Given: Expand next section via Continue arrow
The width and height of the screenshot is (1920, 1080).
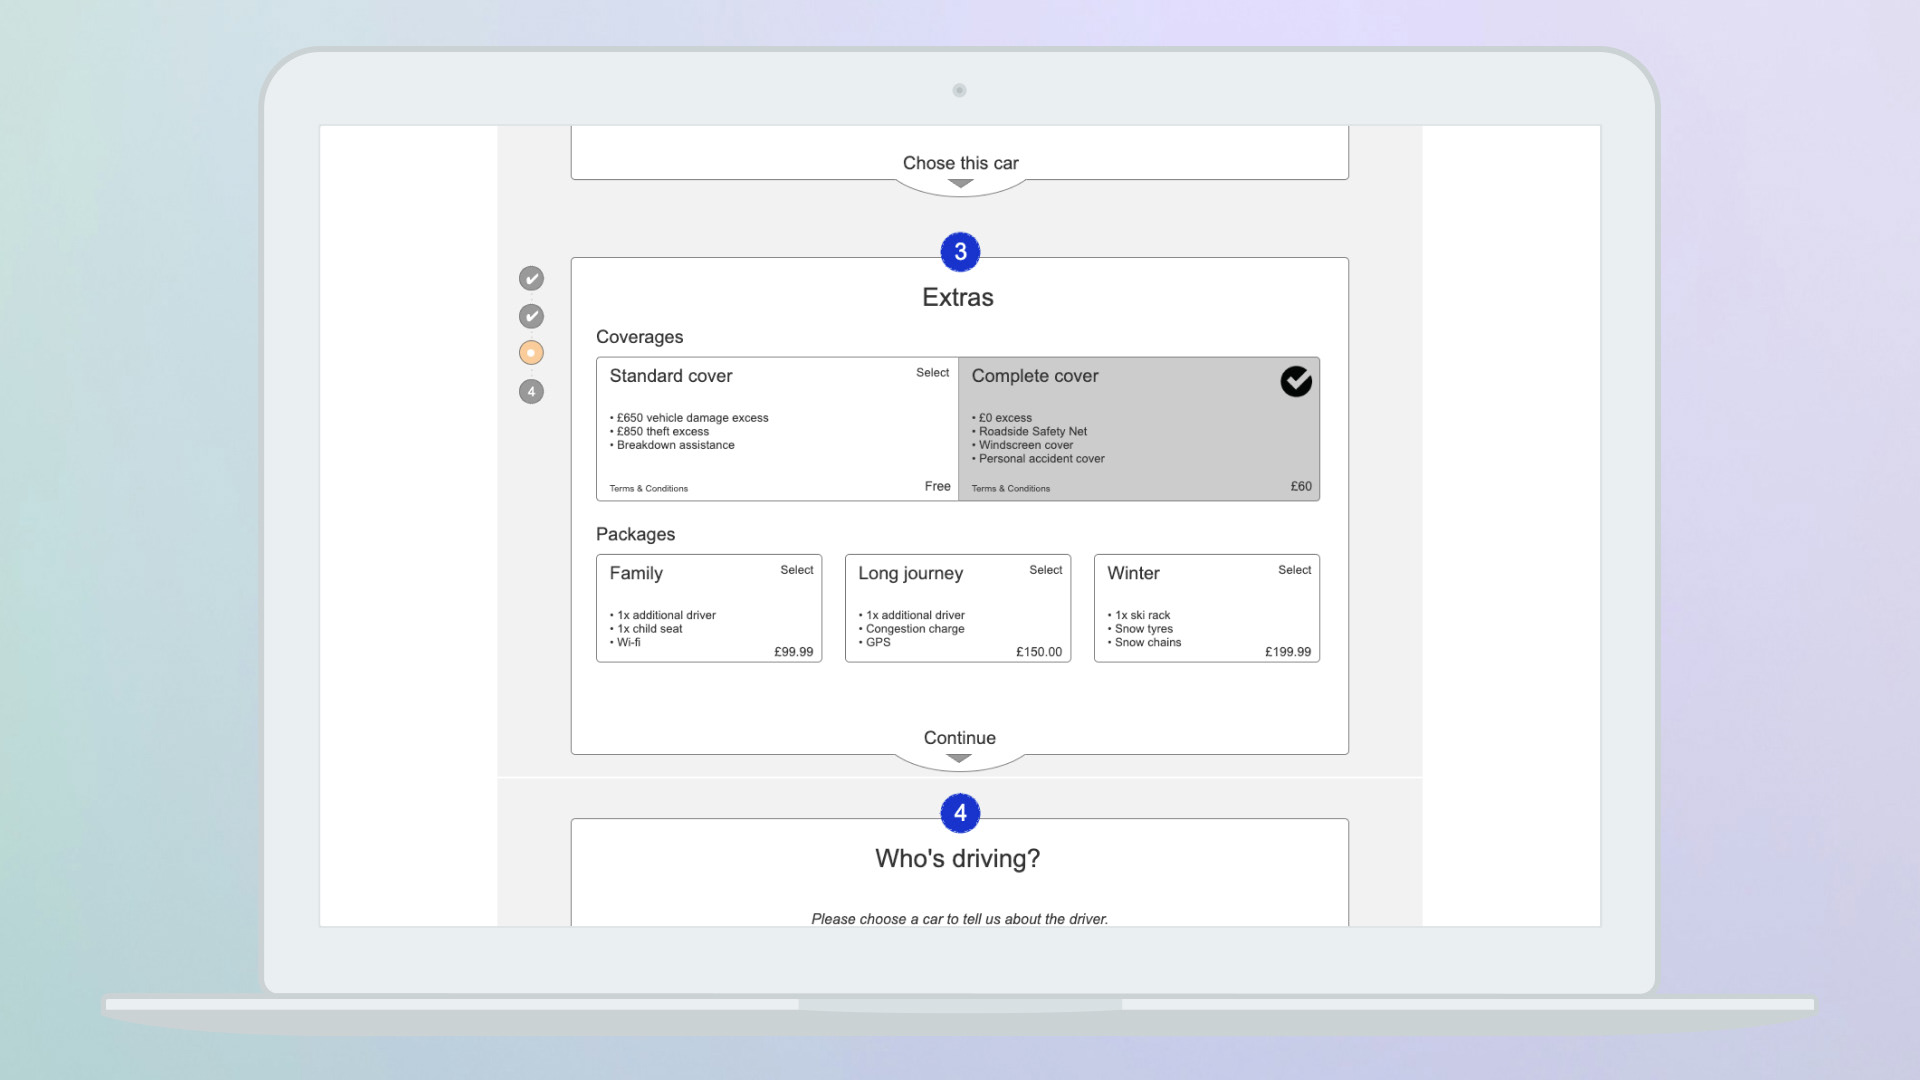Looking at the screenshot, I should click(x=959, y=759).
